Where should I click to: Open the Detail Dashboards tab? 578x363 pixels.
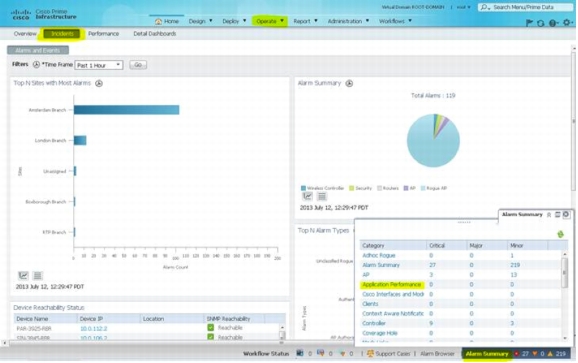pyautogui.click(x=154, y=34)
